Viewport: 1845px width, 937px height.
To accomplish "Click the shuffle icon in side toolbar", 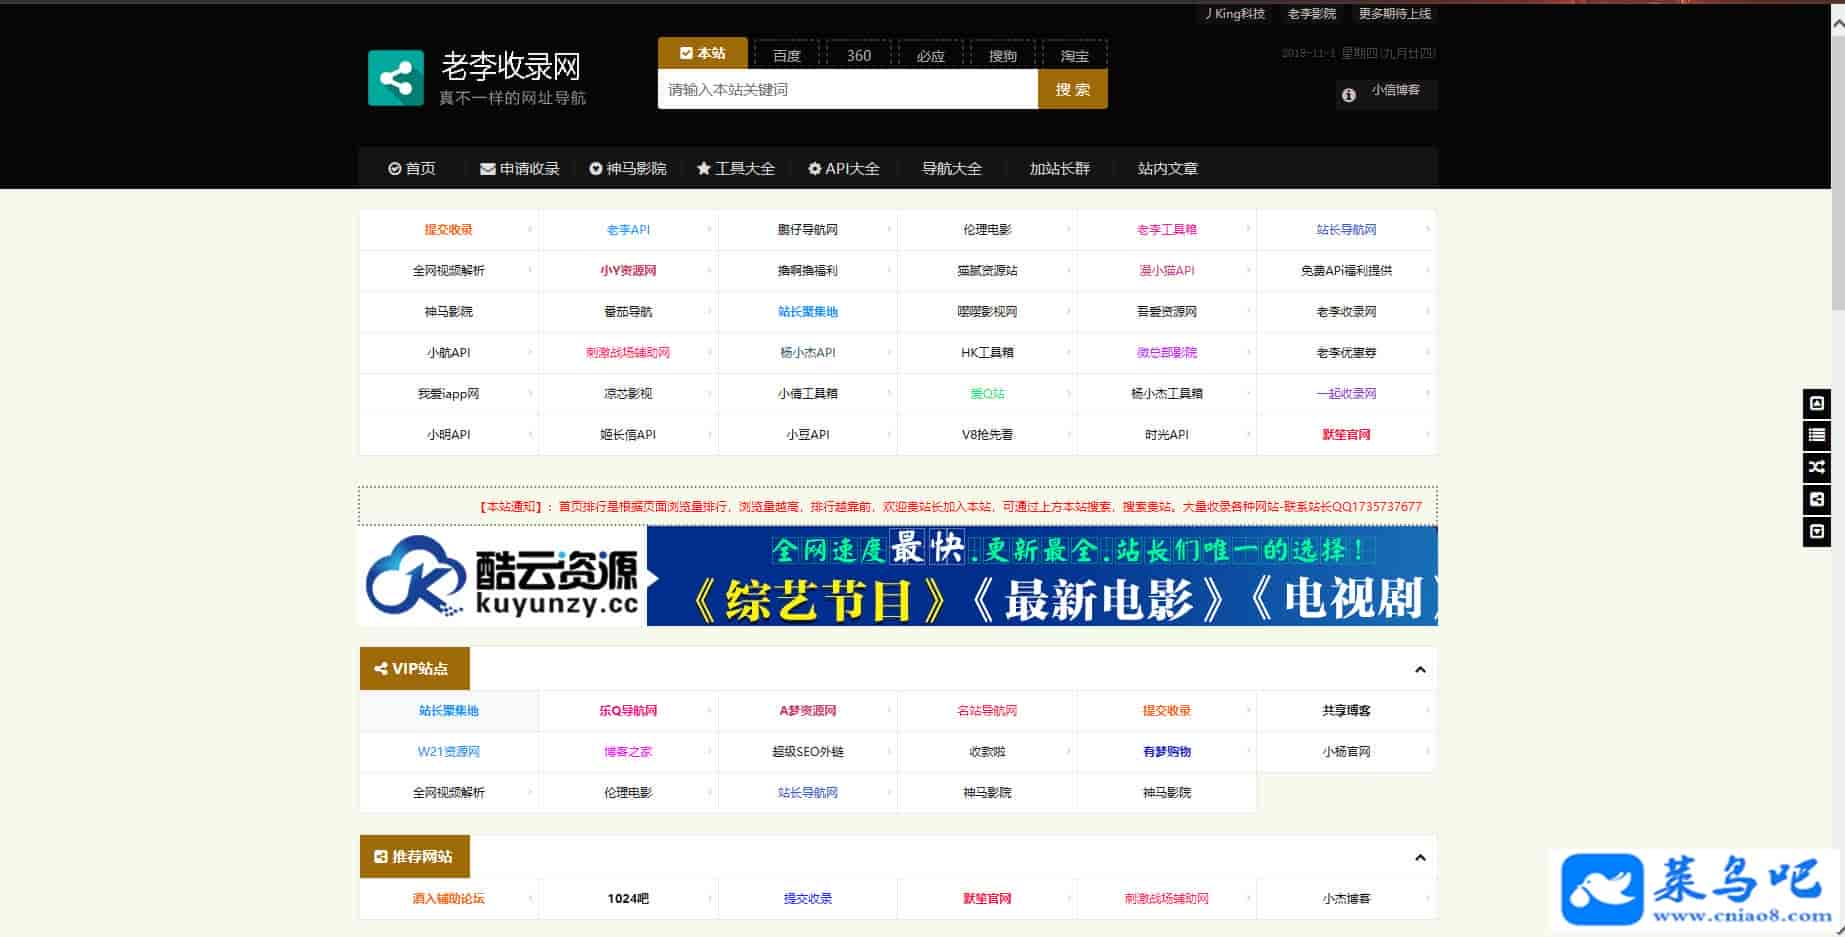I will (x=1816, y=467).
